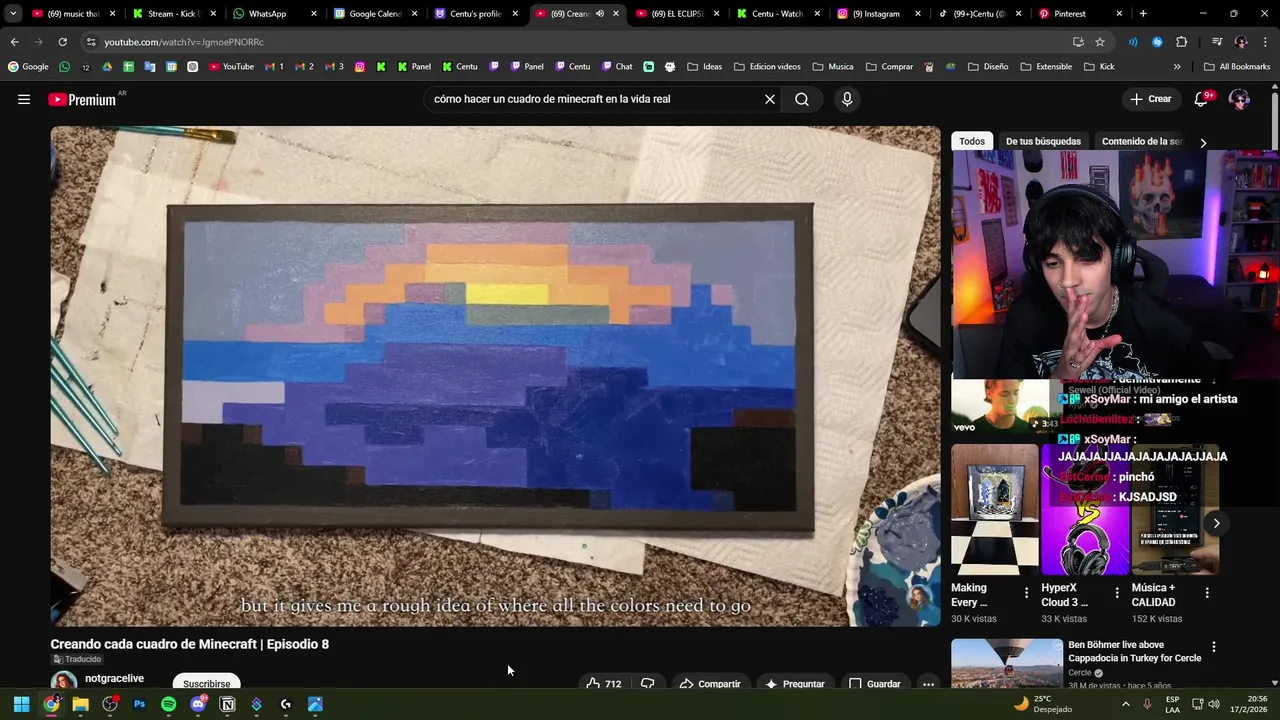
Task: Open tab search dropdown arrow
Action: click(x=13, y=14)
